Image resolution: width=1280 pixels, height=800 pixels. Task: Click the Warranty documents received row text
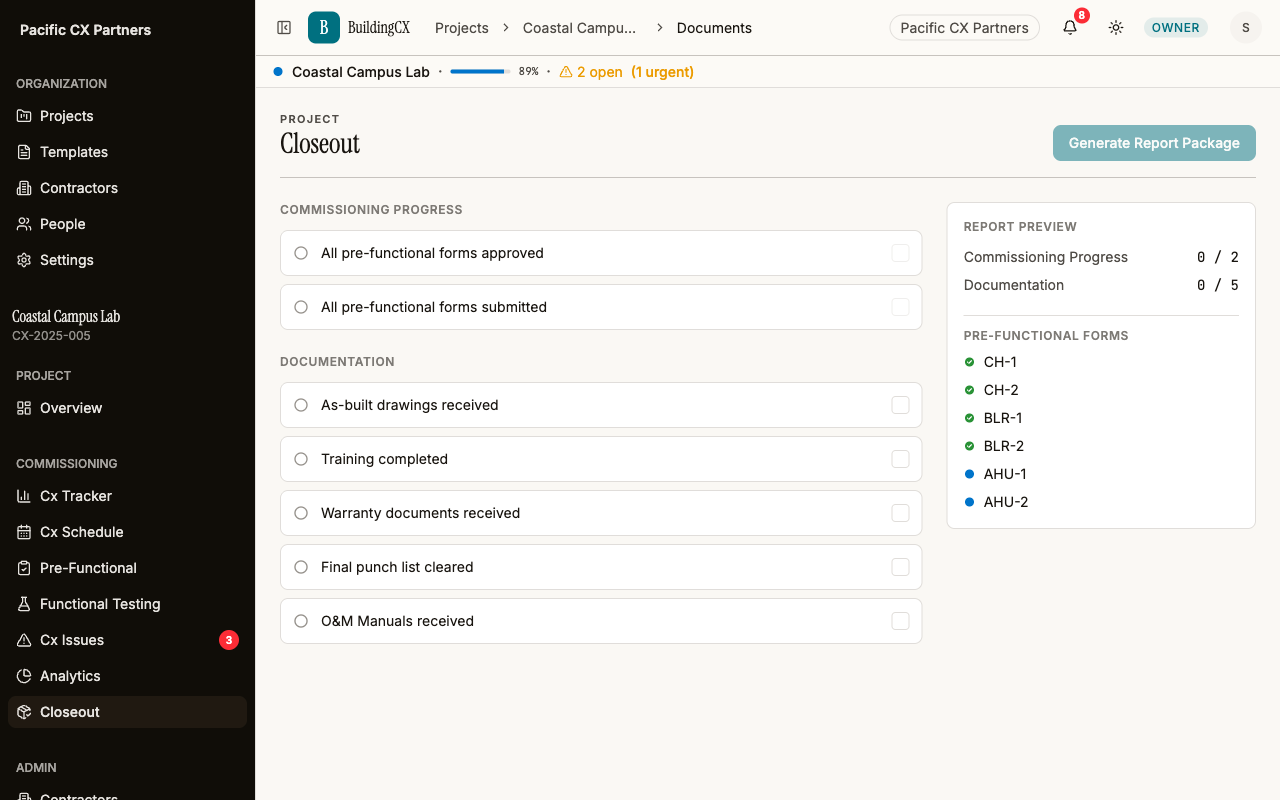click(x=421, y=513)
